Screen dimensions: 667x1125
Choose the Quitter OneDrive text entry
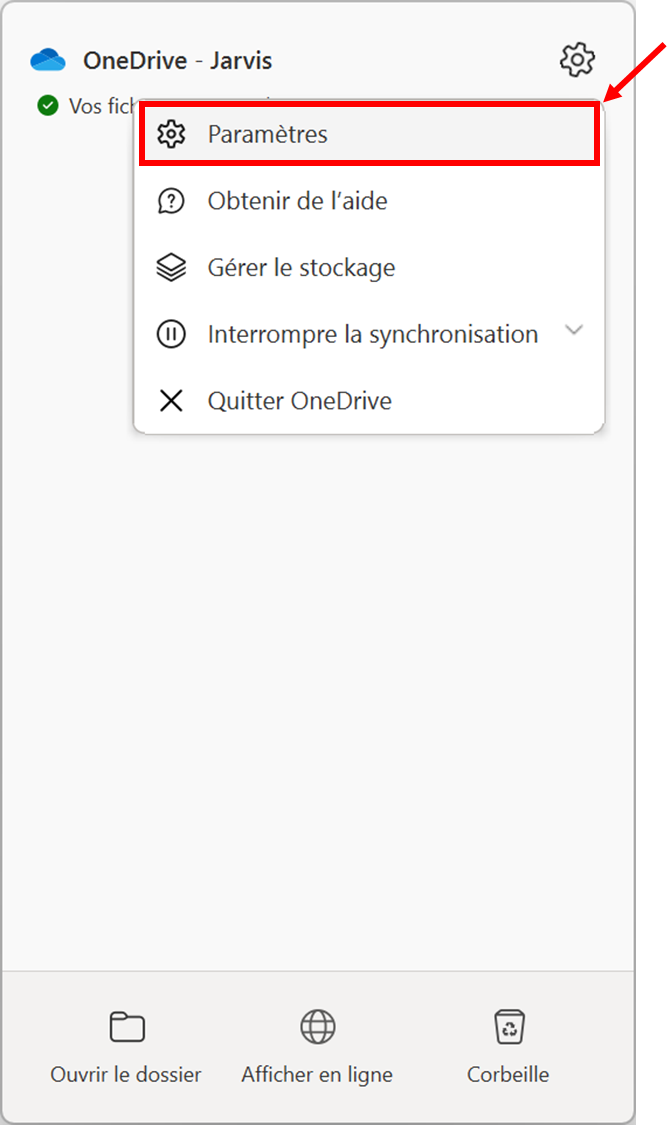[x=300, y=401]
